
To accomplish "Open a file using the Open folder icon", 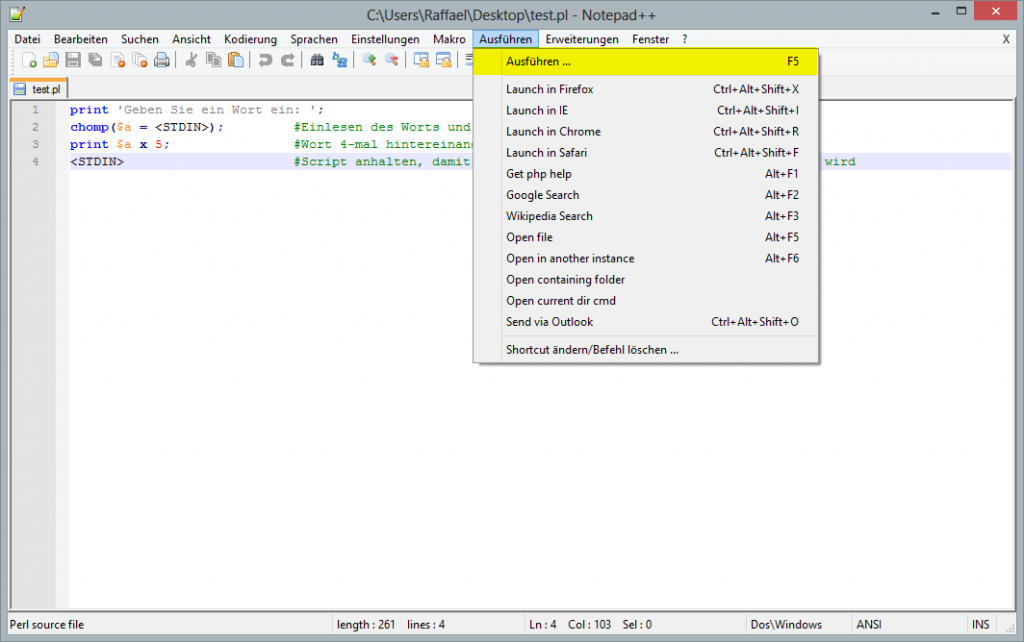I will point(49,60).
